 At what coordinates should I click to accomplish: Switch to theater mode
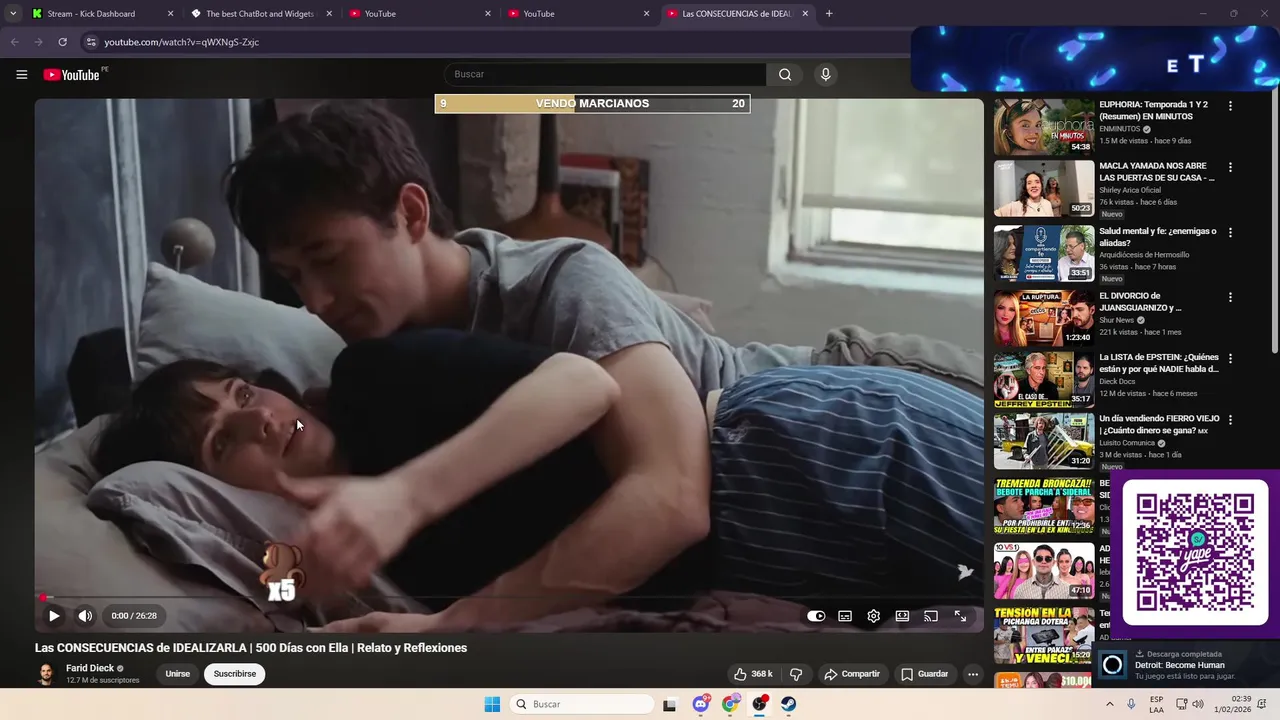[902, 616]
